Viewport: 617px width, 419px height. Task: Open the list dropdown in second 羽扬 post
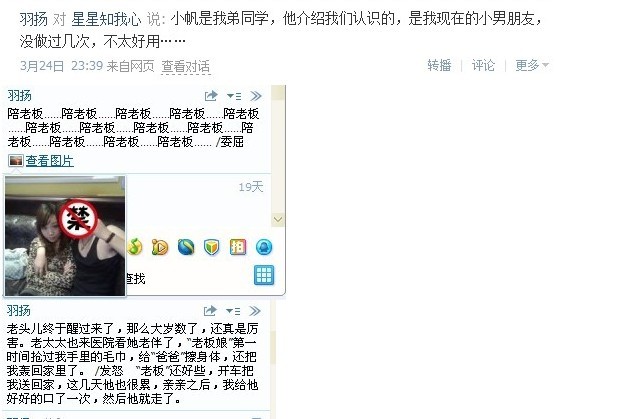tap(233, 311)
